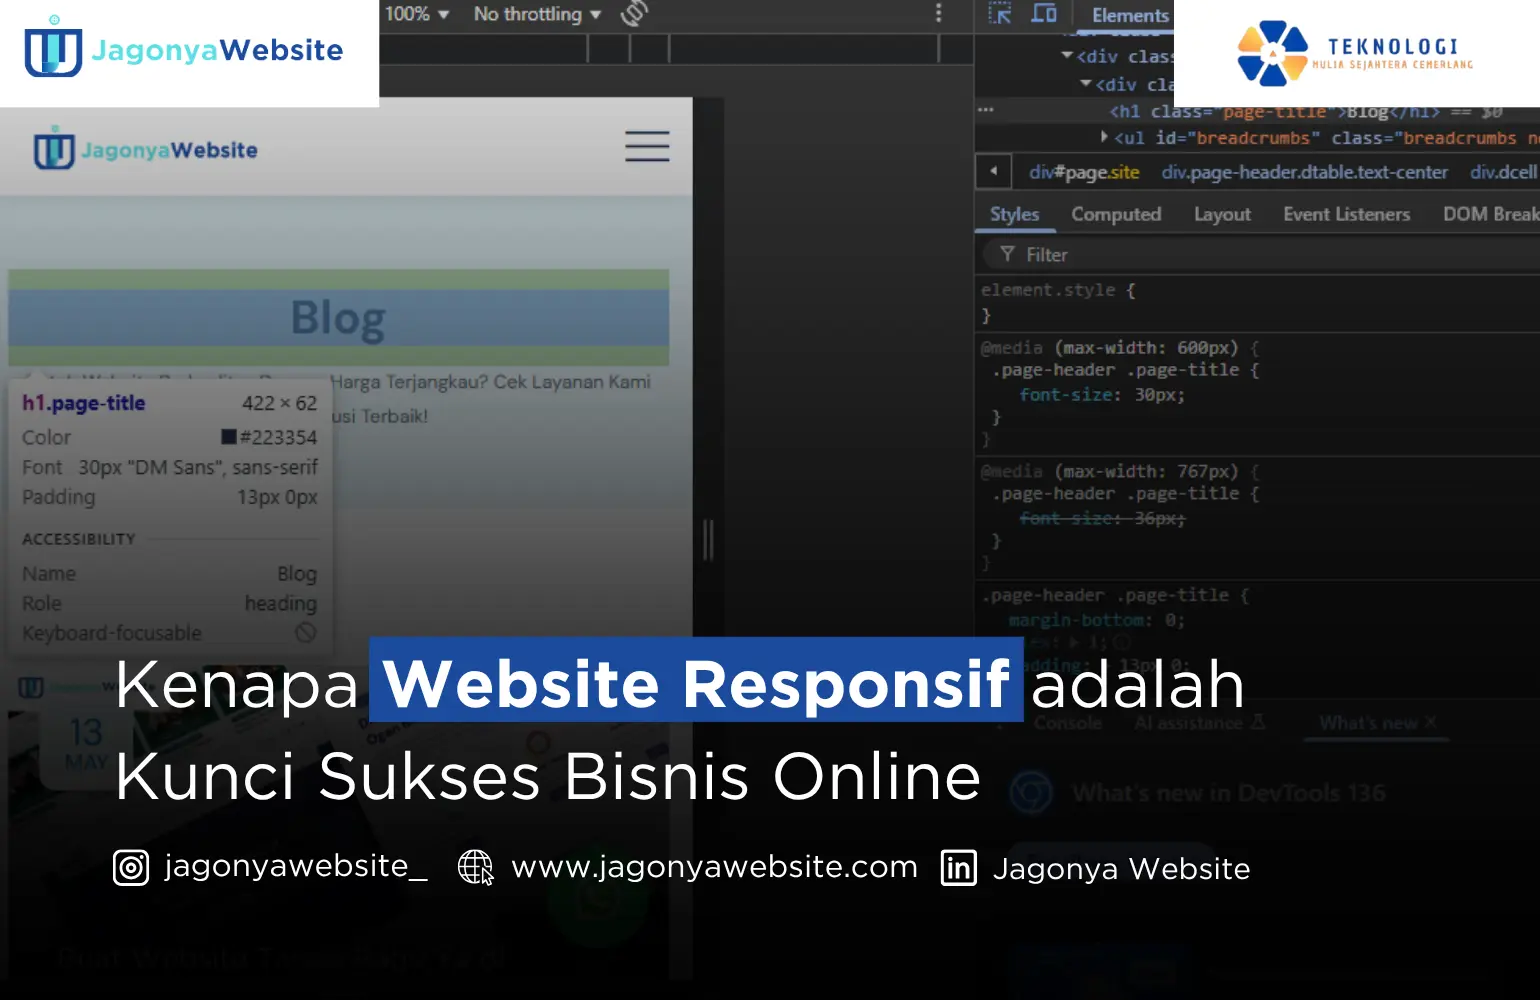The image size is (1540, 1000).
Task: Click the Jagonya Website LinkedIn name
Action: (x=1121, y=868)
